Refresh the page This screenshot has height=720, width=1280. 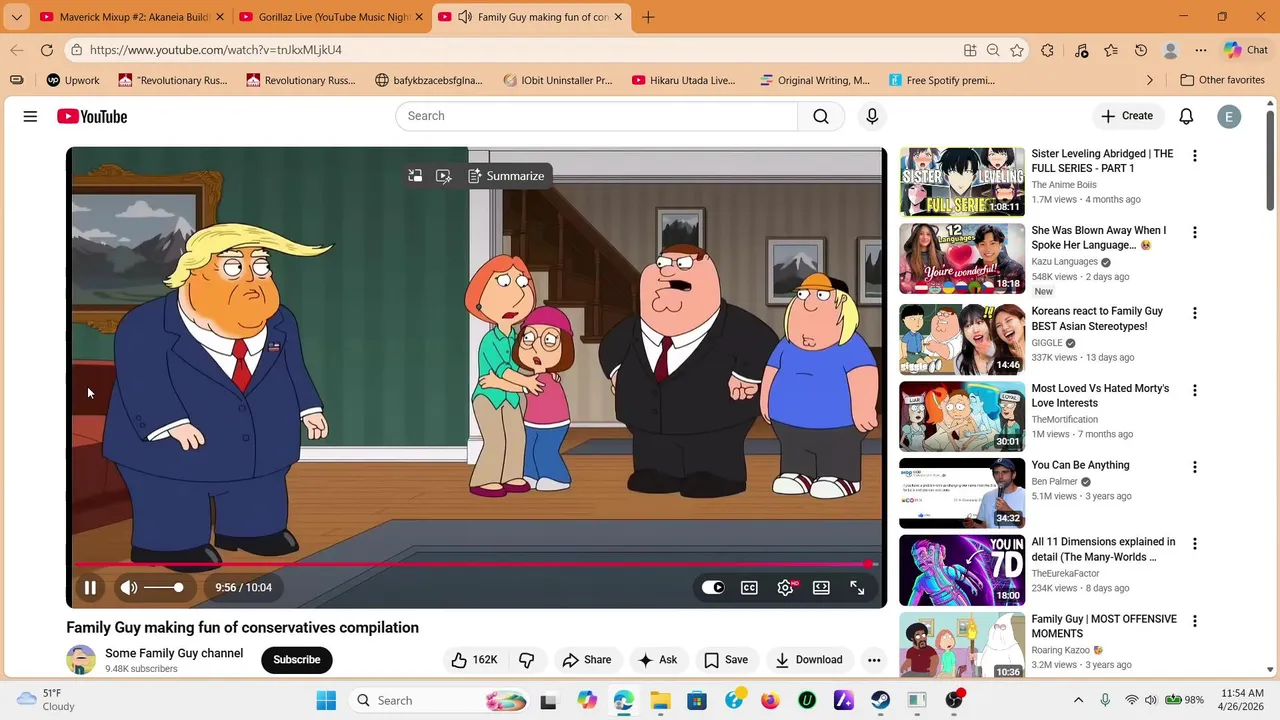click(47, 50)
